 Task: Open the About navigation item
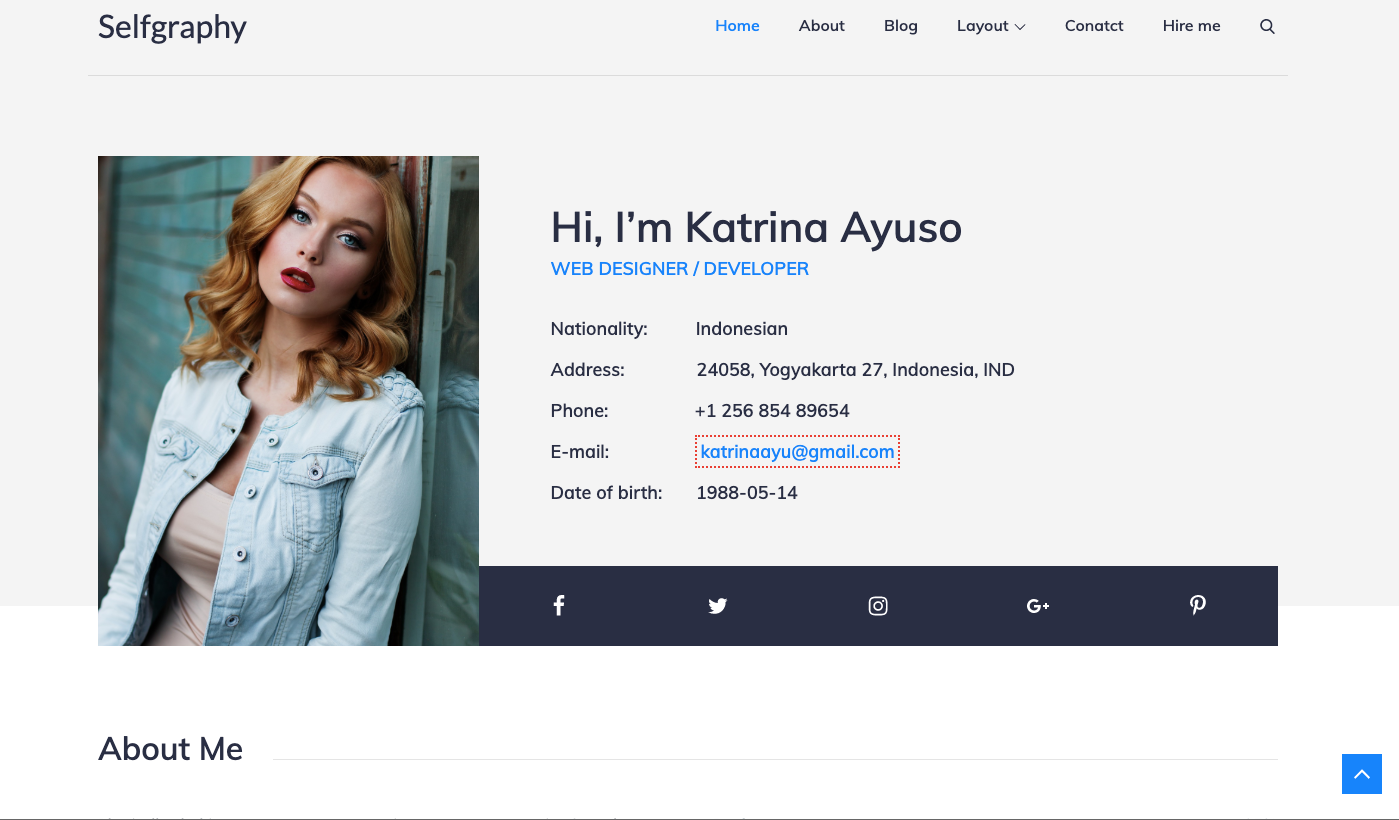point(821,26)
